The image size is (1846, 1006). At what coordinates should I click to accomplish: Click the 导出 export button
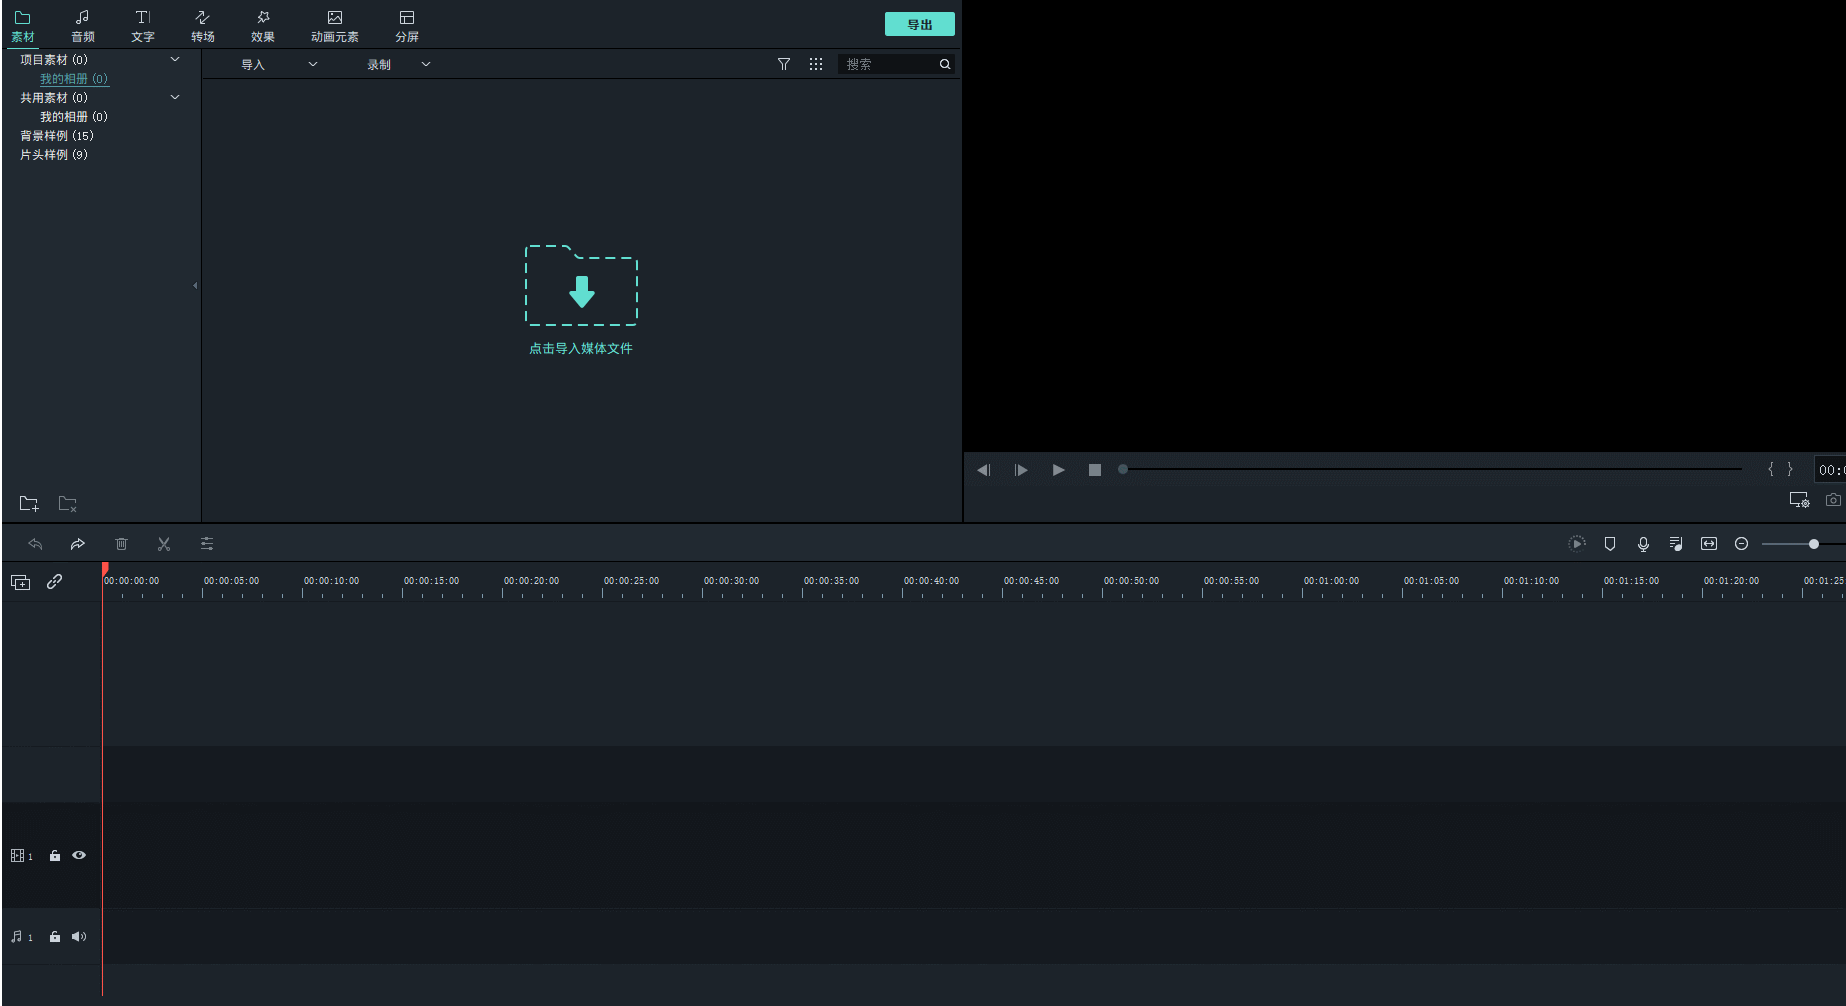click(920, 24)
